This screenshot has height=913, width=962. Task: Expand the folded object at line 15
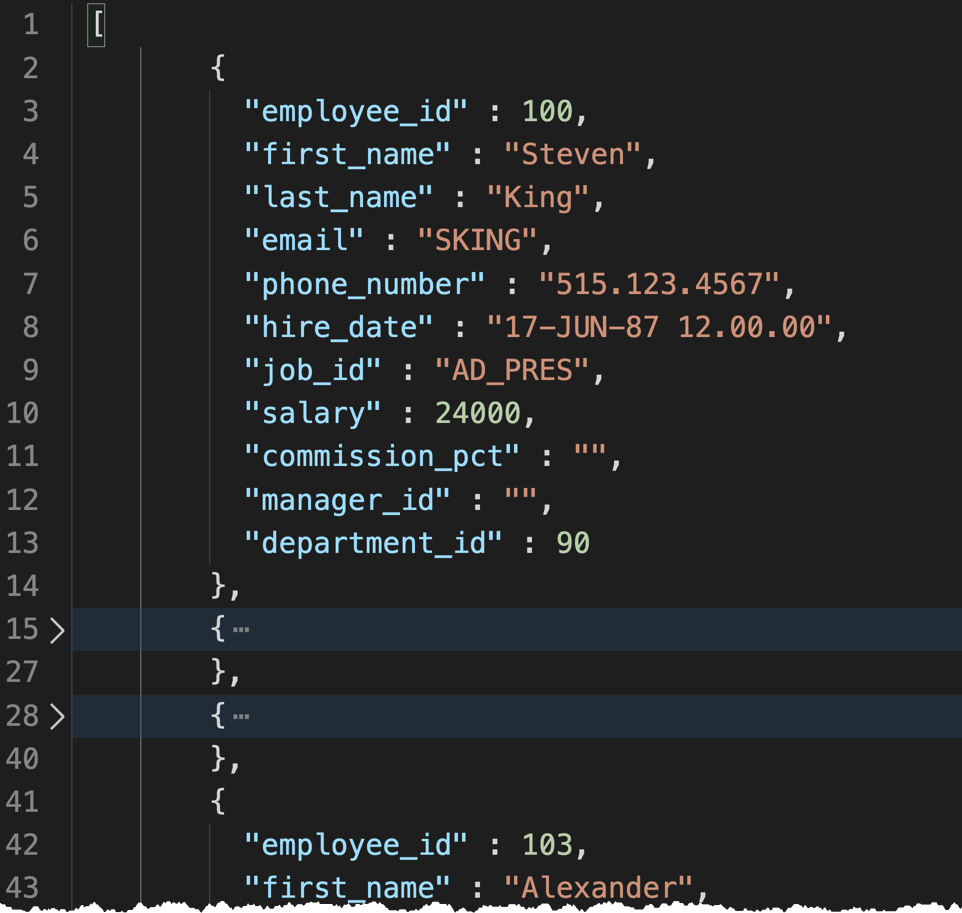click(x=57, y=630)
